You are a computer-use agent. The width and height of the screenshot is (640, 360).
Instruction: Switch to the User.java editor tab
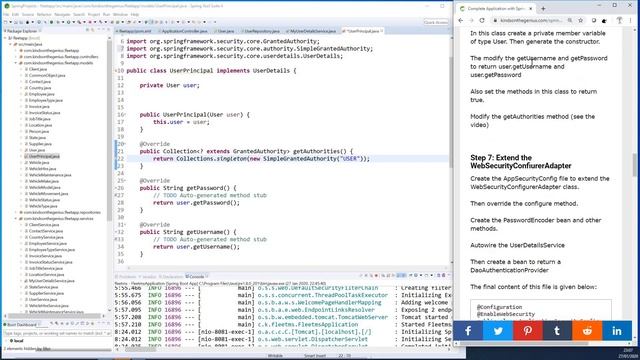click(225, 31)
